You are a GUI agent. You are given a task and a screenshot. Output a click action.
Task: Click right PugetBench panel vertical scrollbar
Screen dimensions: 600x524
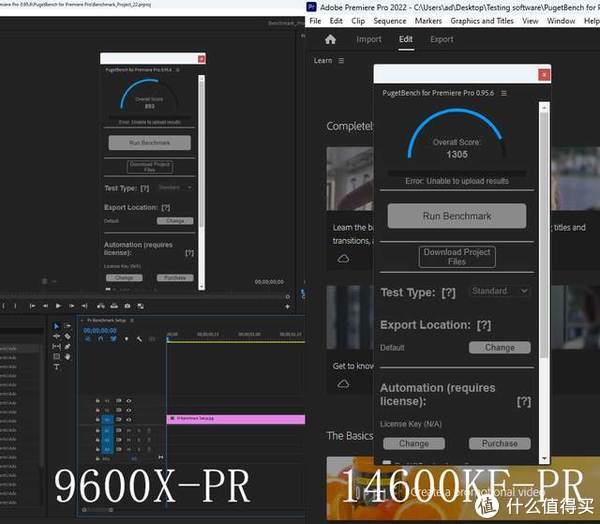pos(544,235)
